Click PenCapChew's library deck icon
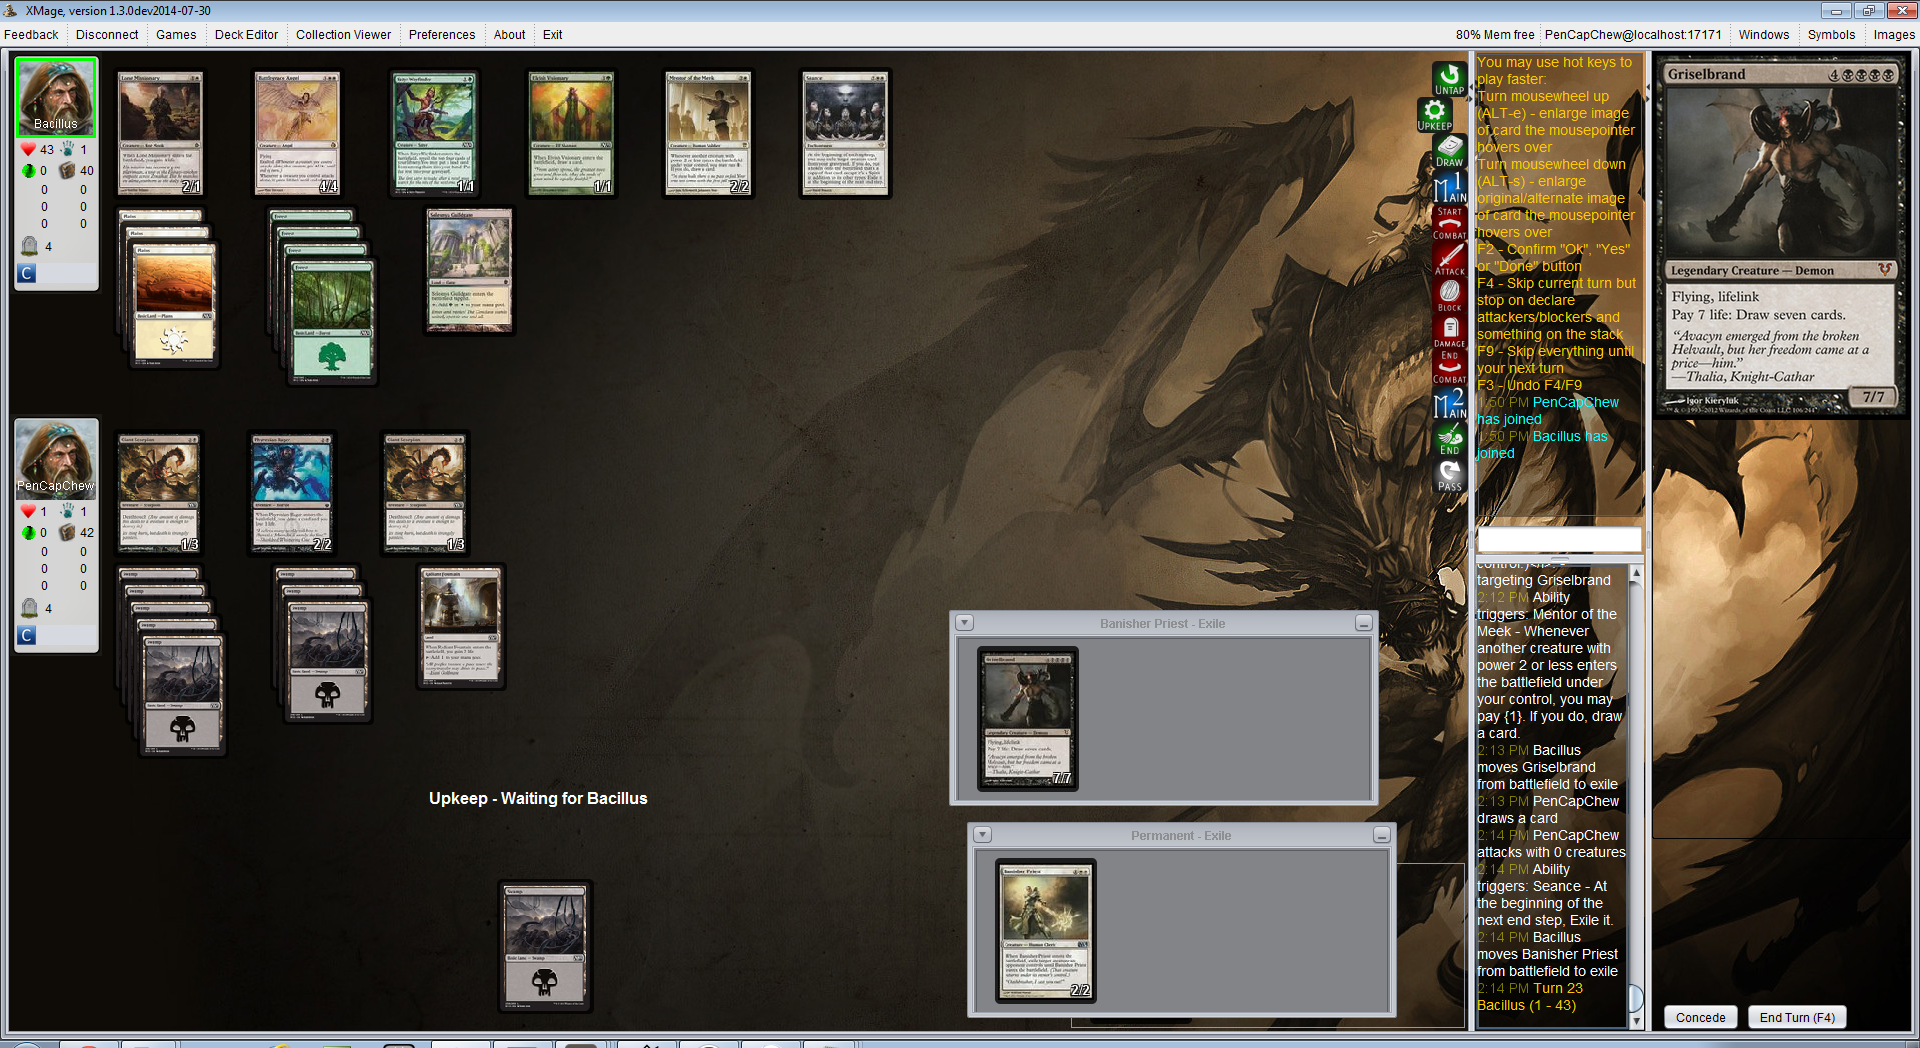 [67, 532]
